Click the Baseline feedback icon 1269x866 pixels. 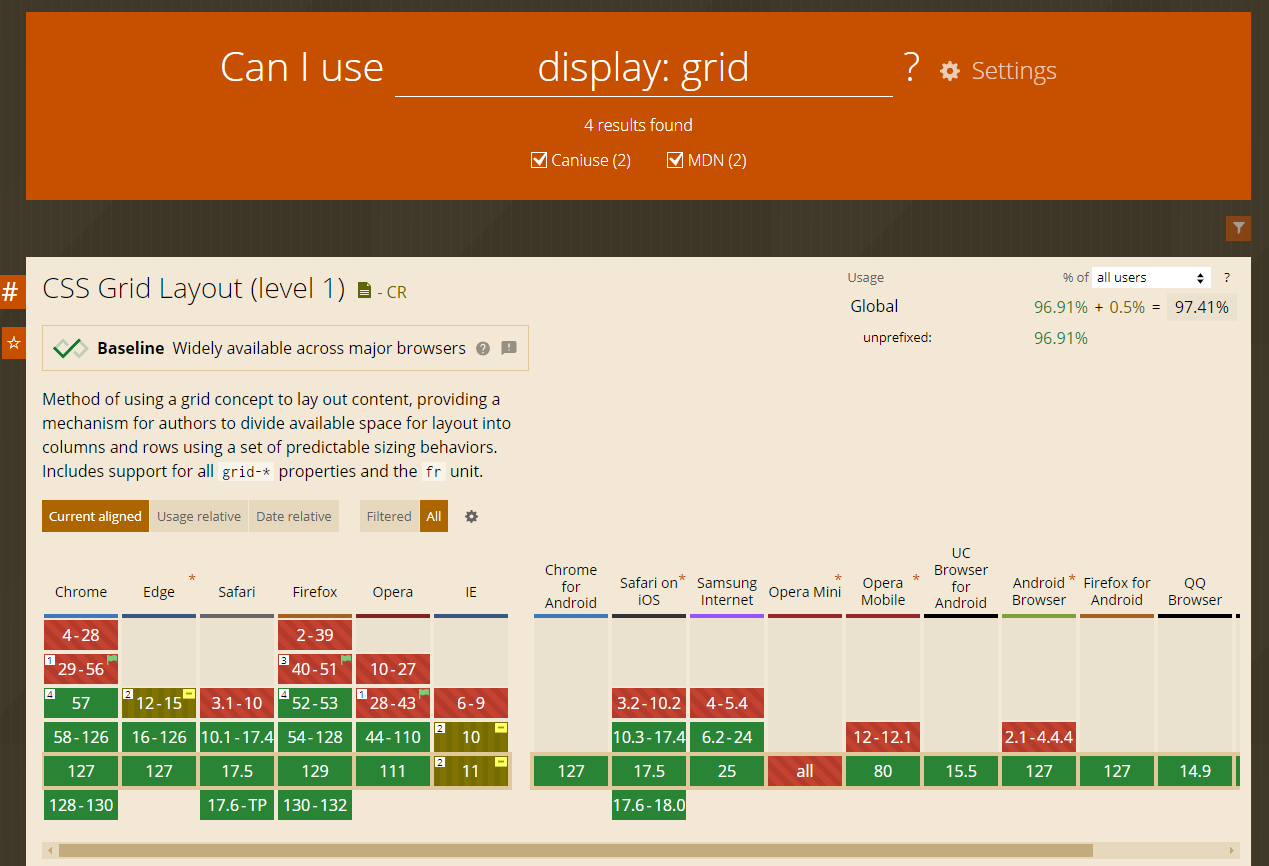(509, 349)
